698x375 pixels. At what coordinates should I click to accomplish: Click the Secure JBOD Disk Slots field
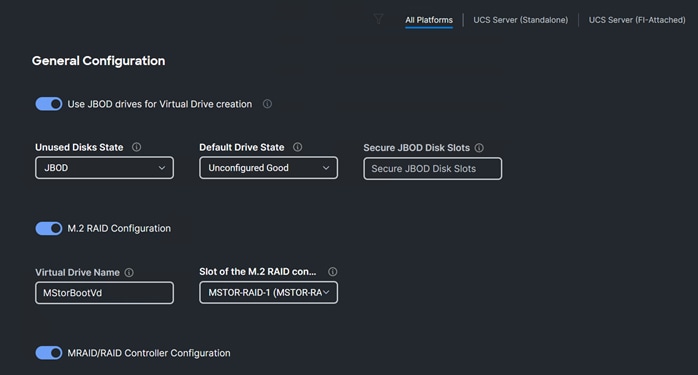click(433, 169)
